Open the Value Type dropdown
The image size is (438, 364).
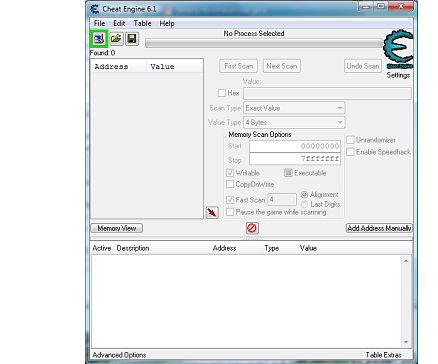(x=294, y=122)
